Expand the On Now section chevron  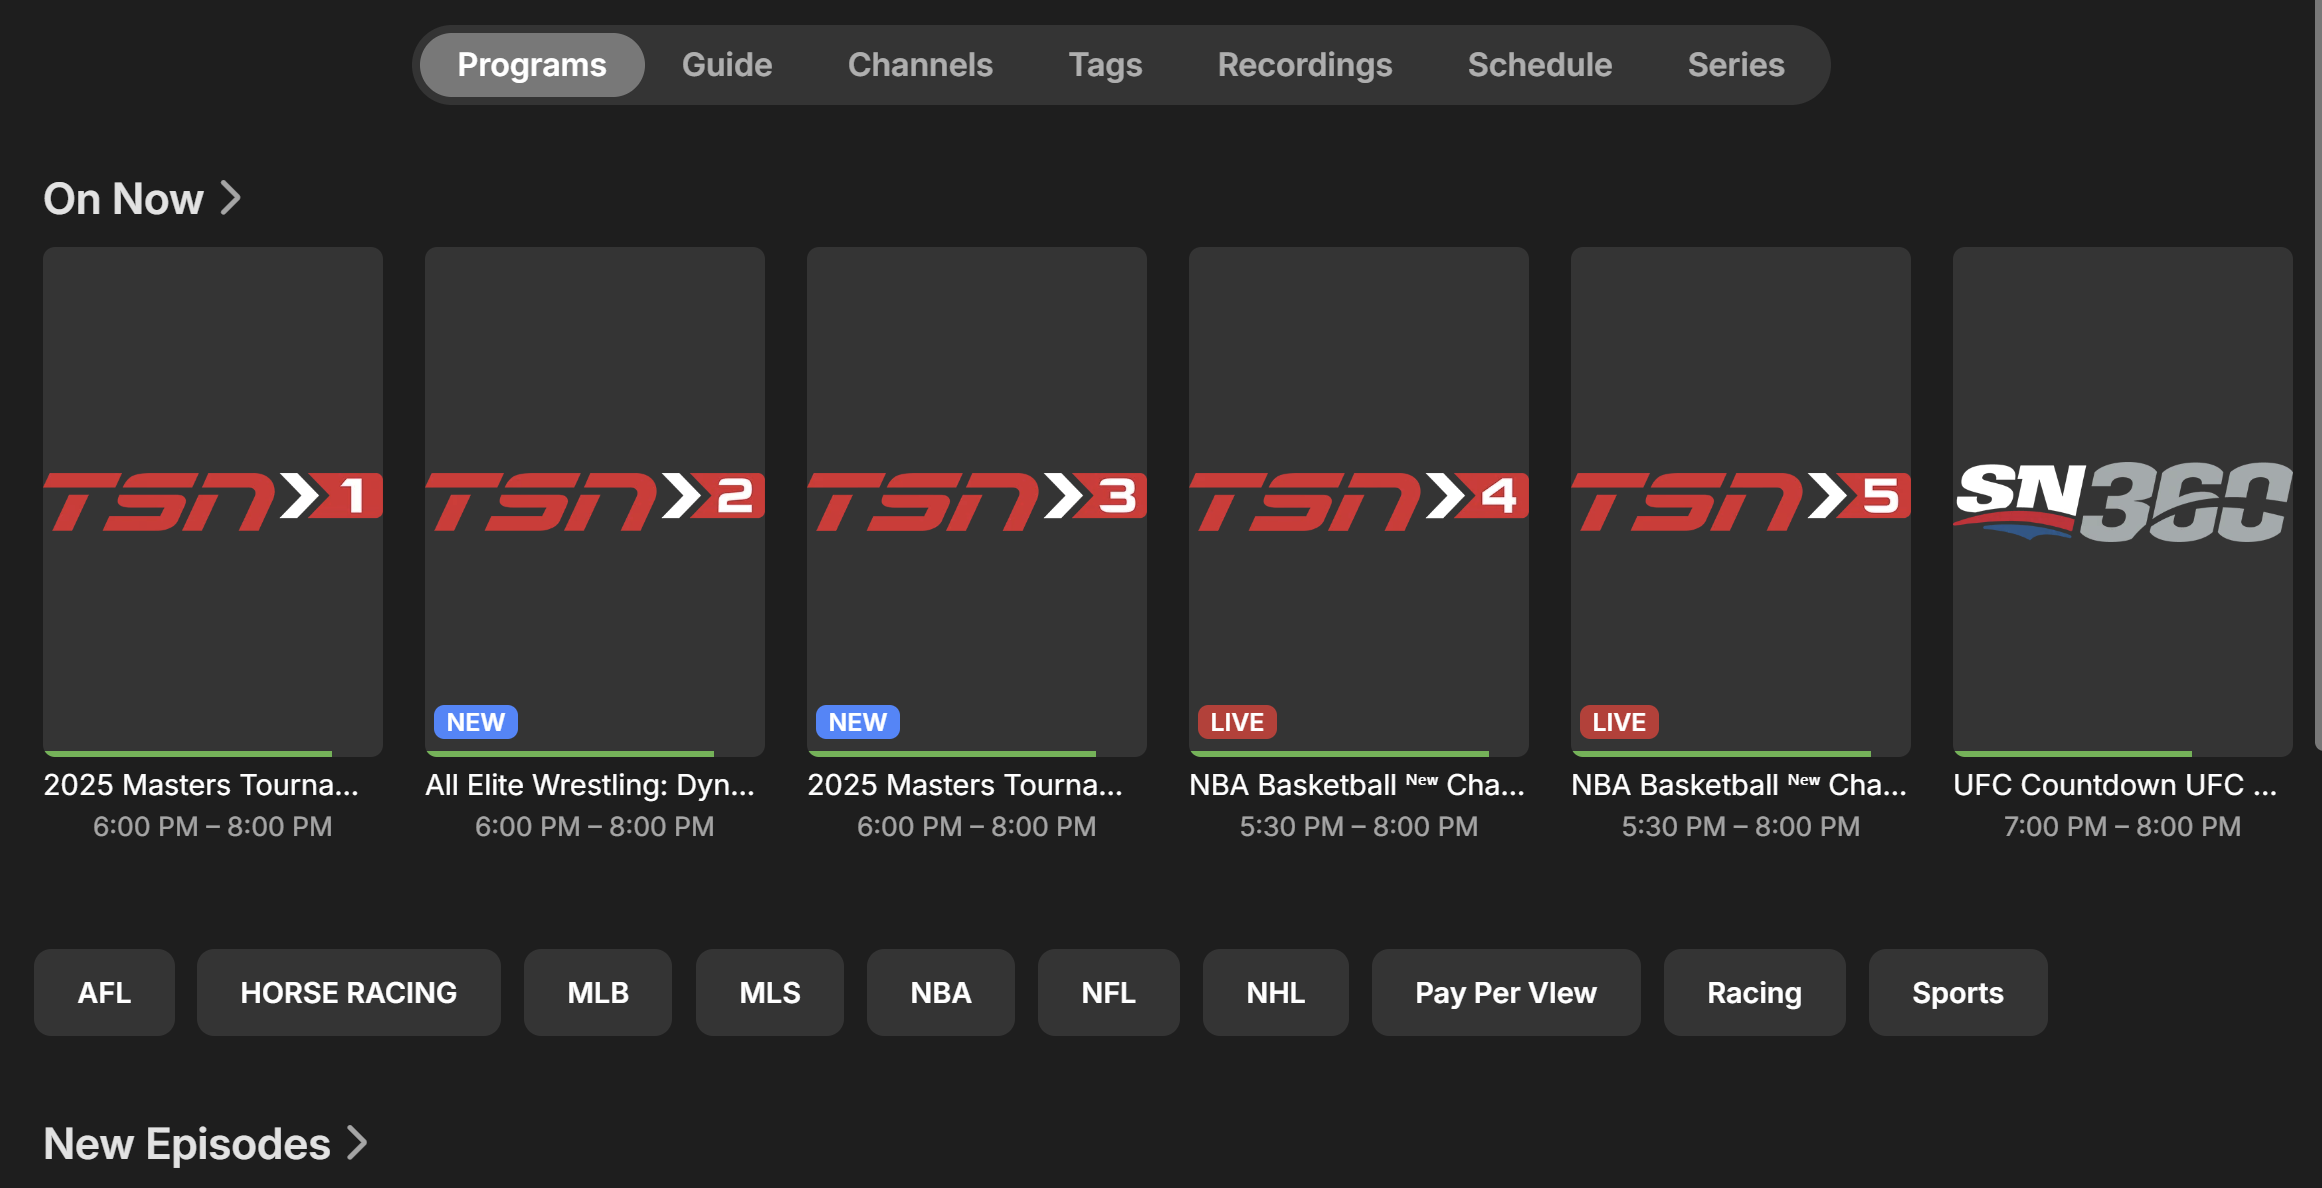pyautogui.click(x=231, y=198)
